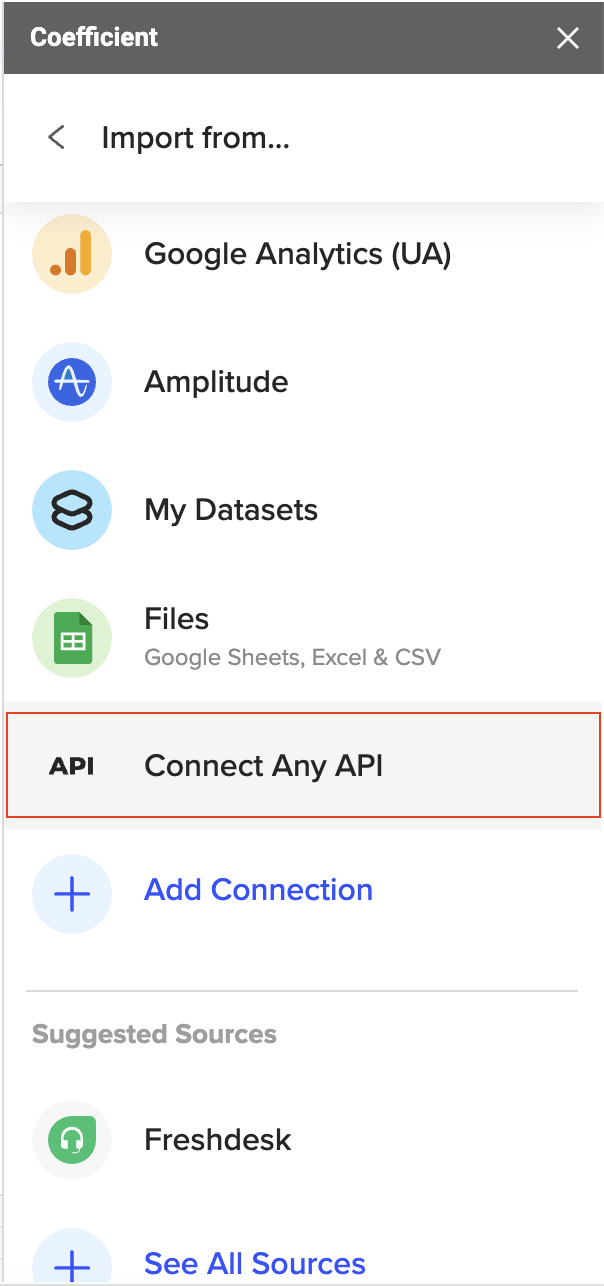Click the 'Google Sheets, Excel & CSV' subtitle
Image resolution: width=604 pixels, height=1286 pixels.
[292, 658]
